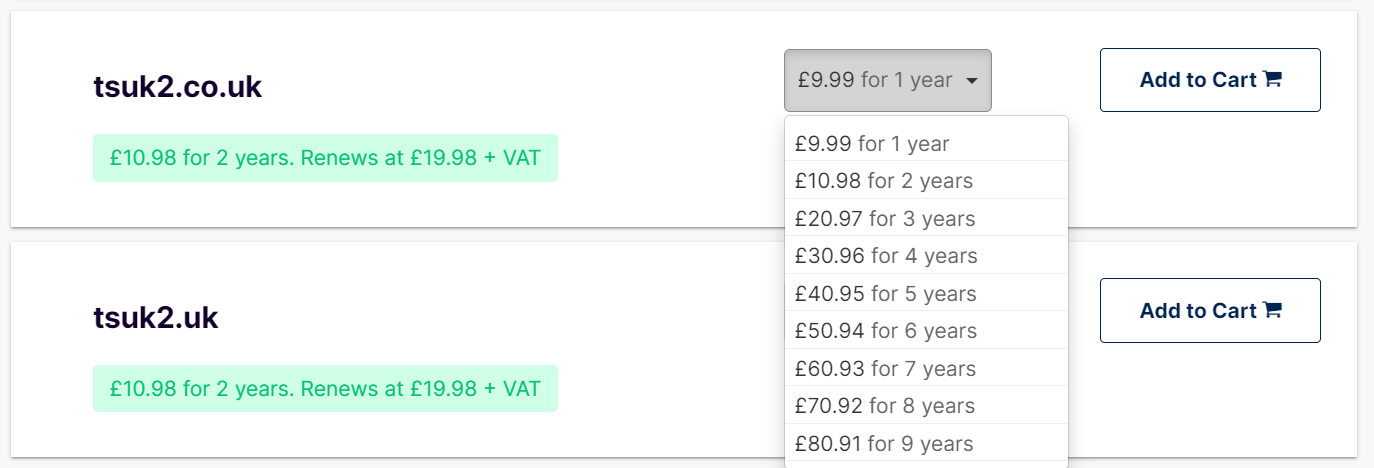Open the £9.99 for 1 year dropdown
The height and width of the screenshot is (468, 1374).
coord(888,80)
